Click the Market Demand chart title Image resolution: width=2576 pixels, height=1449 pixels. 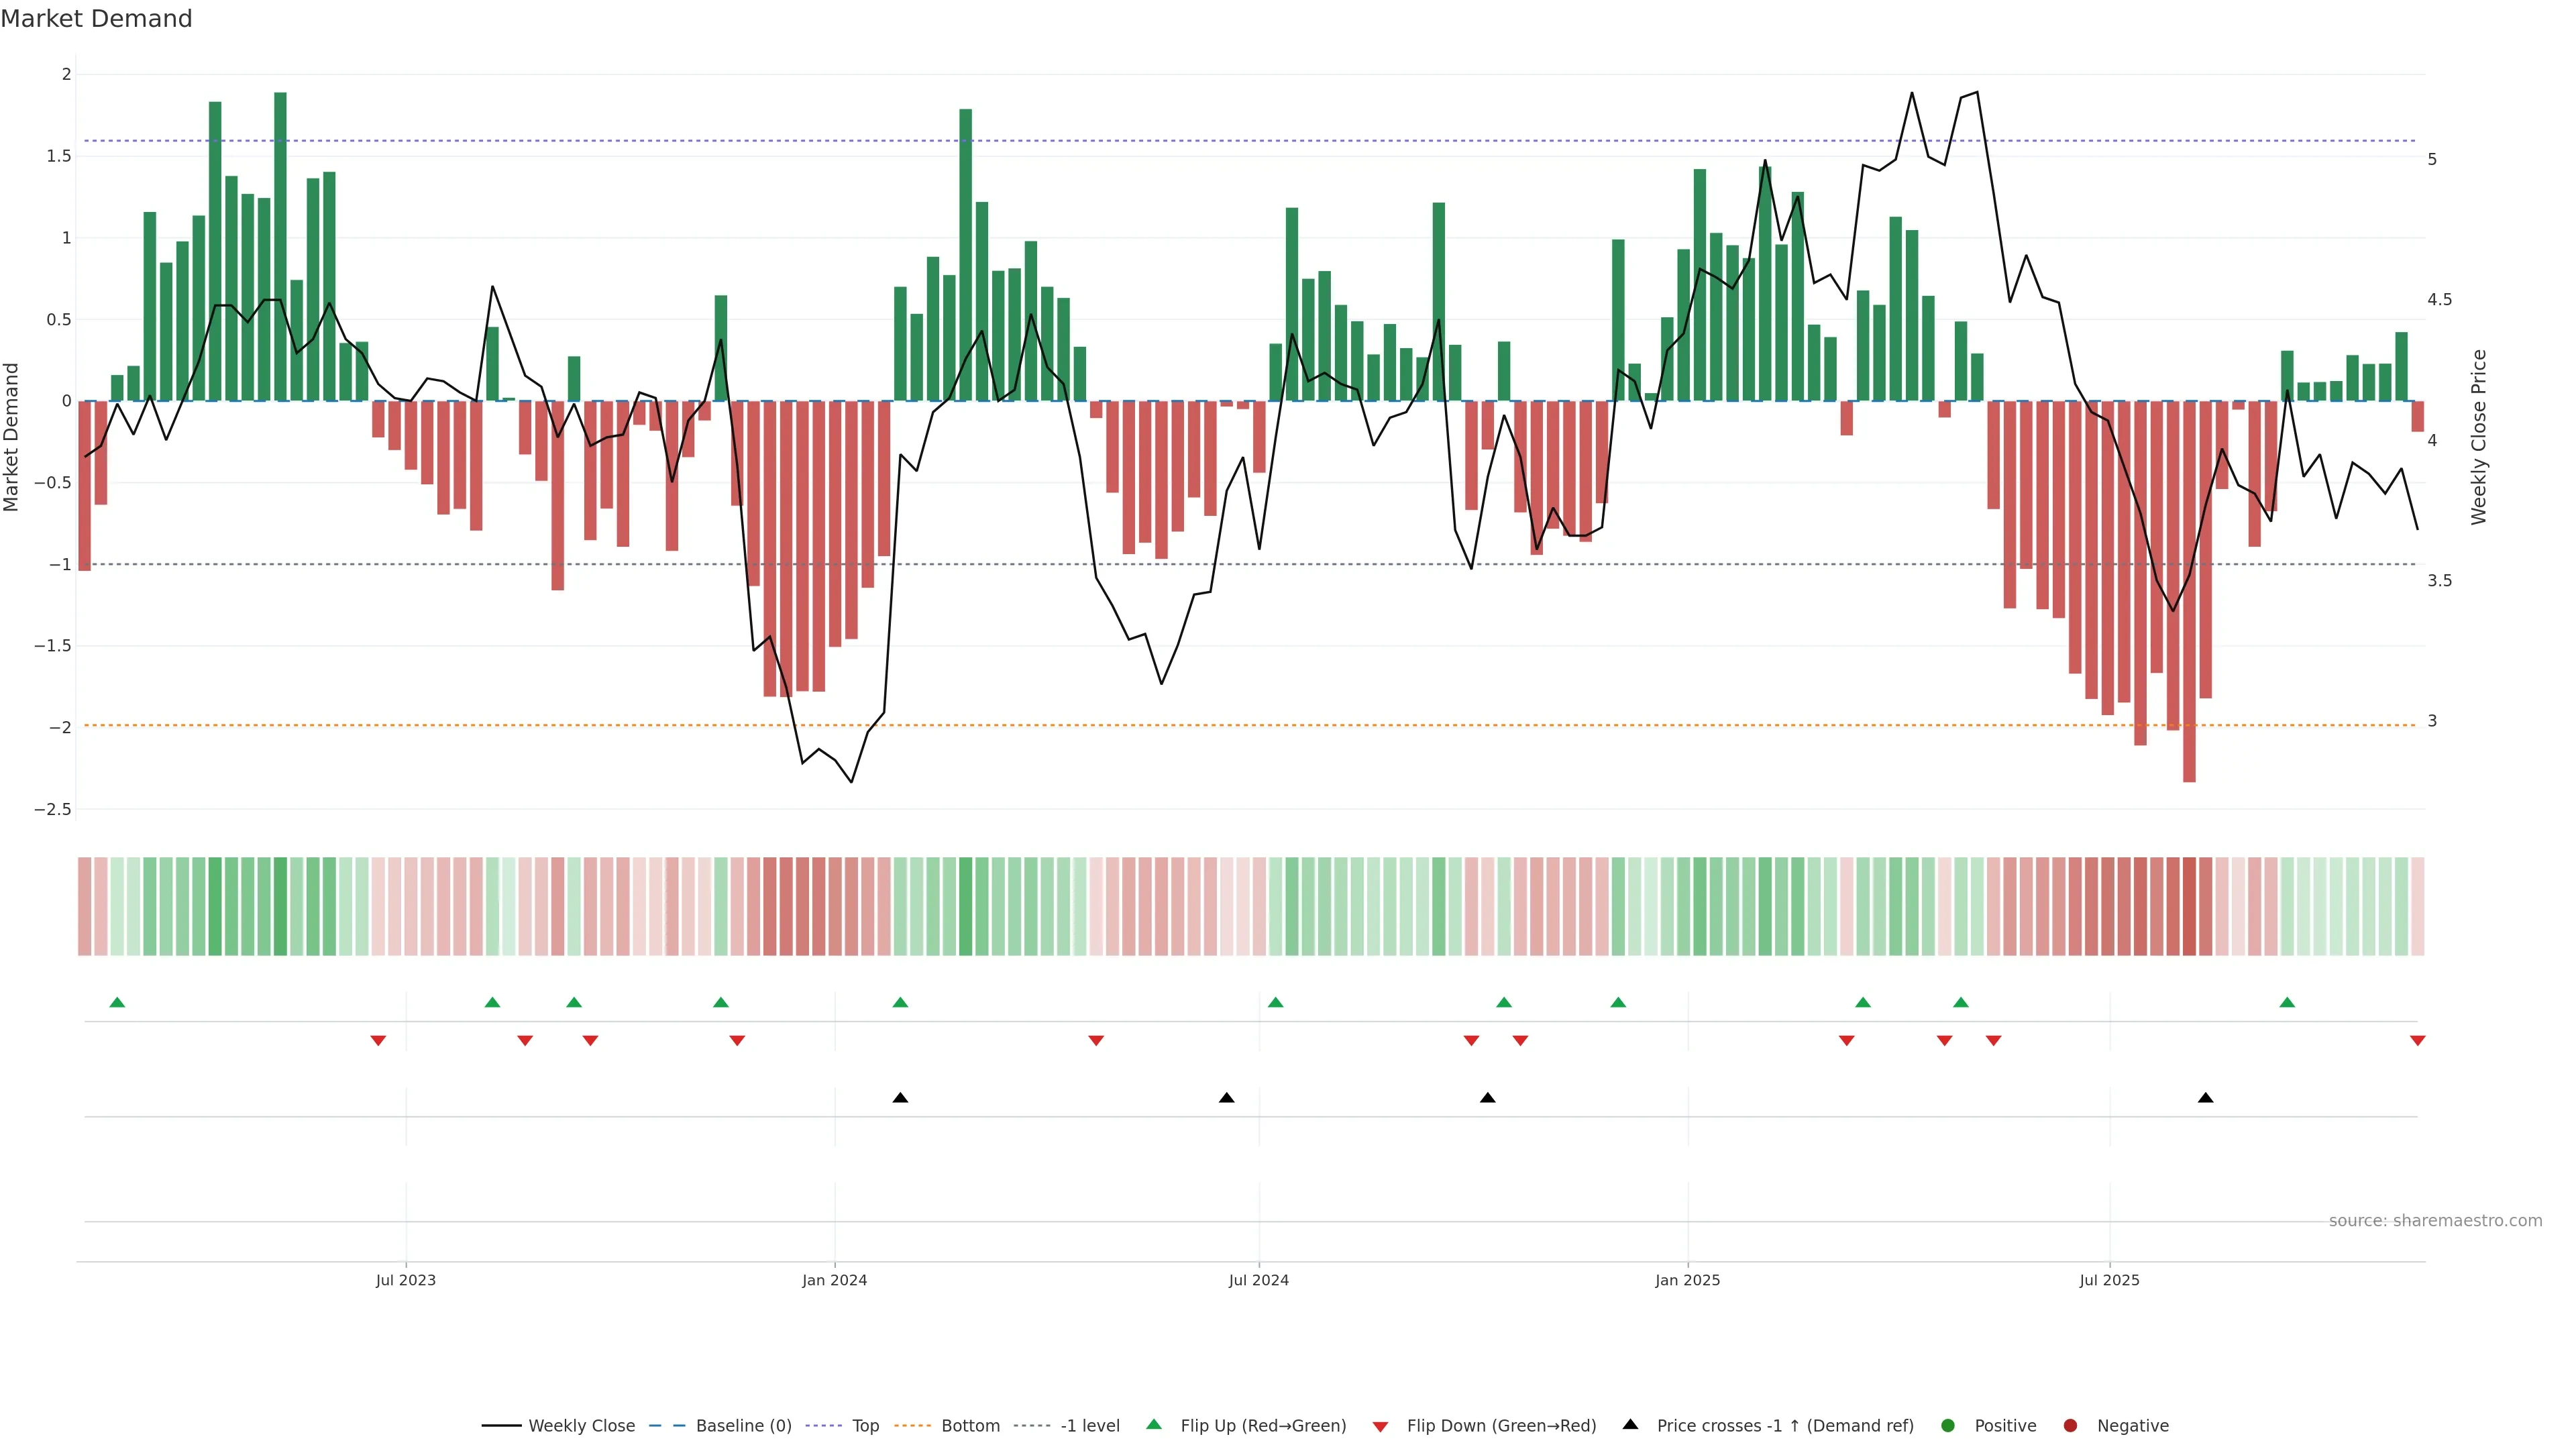click(96, 19)
